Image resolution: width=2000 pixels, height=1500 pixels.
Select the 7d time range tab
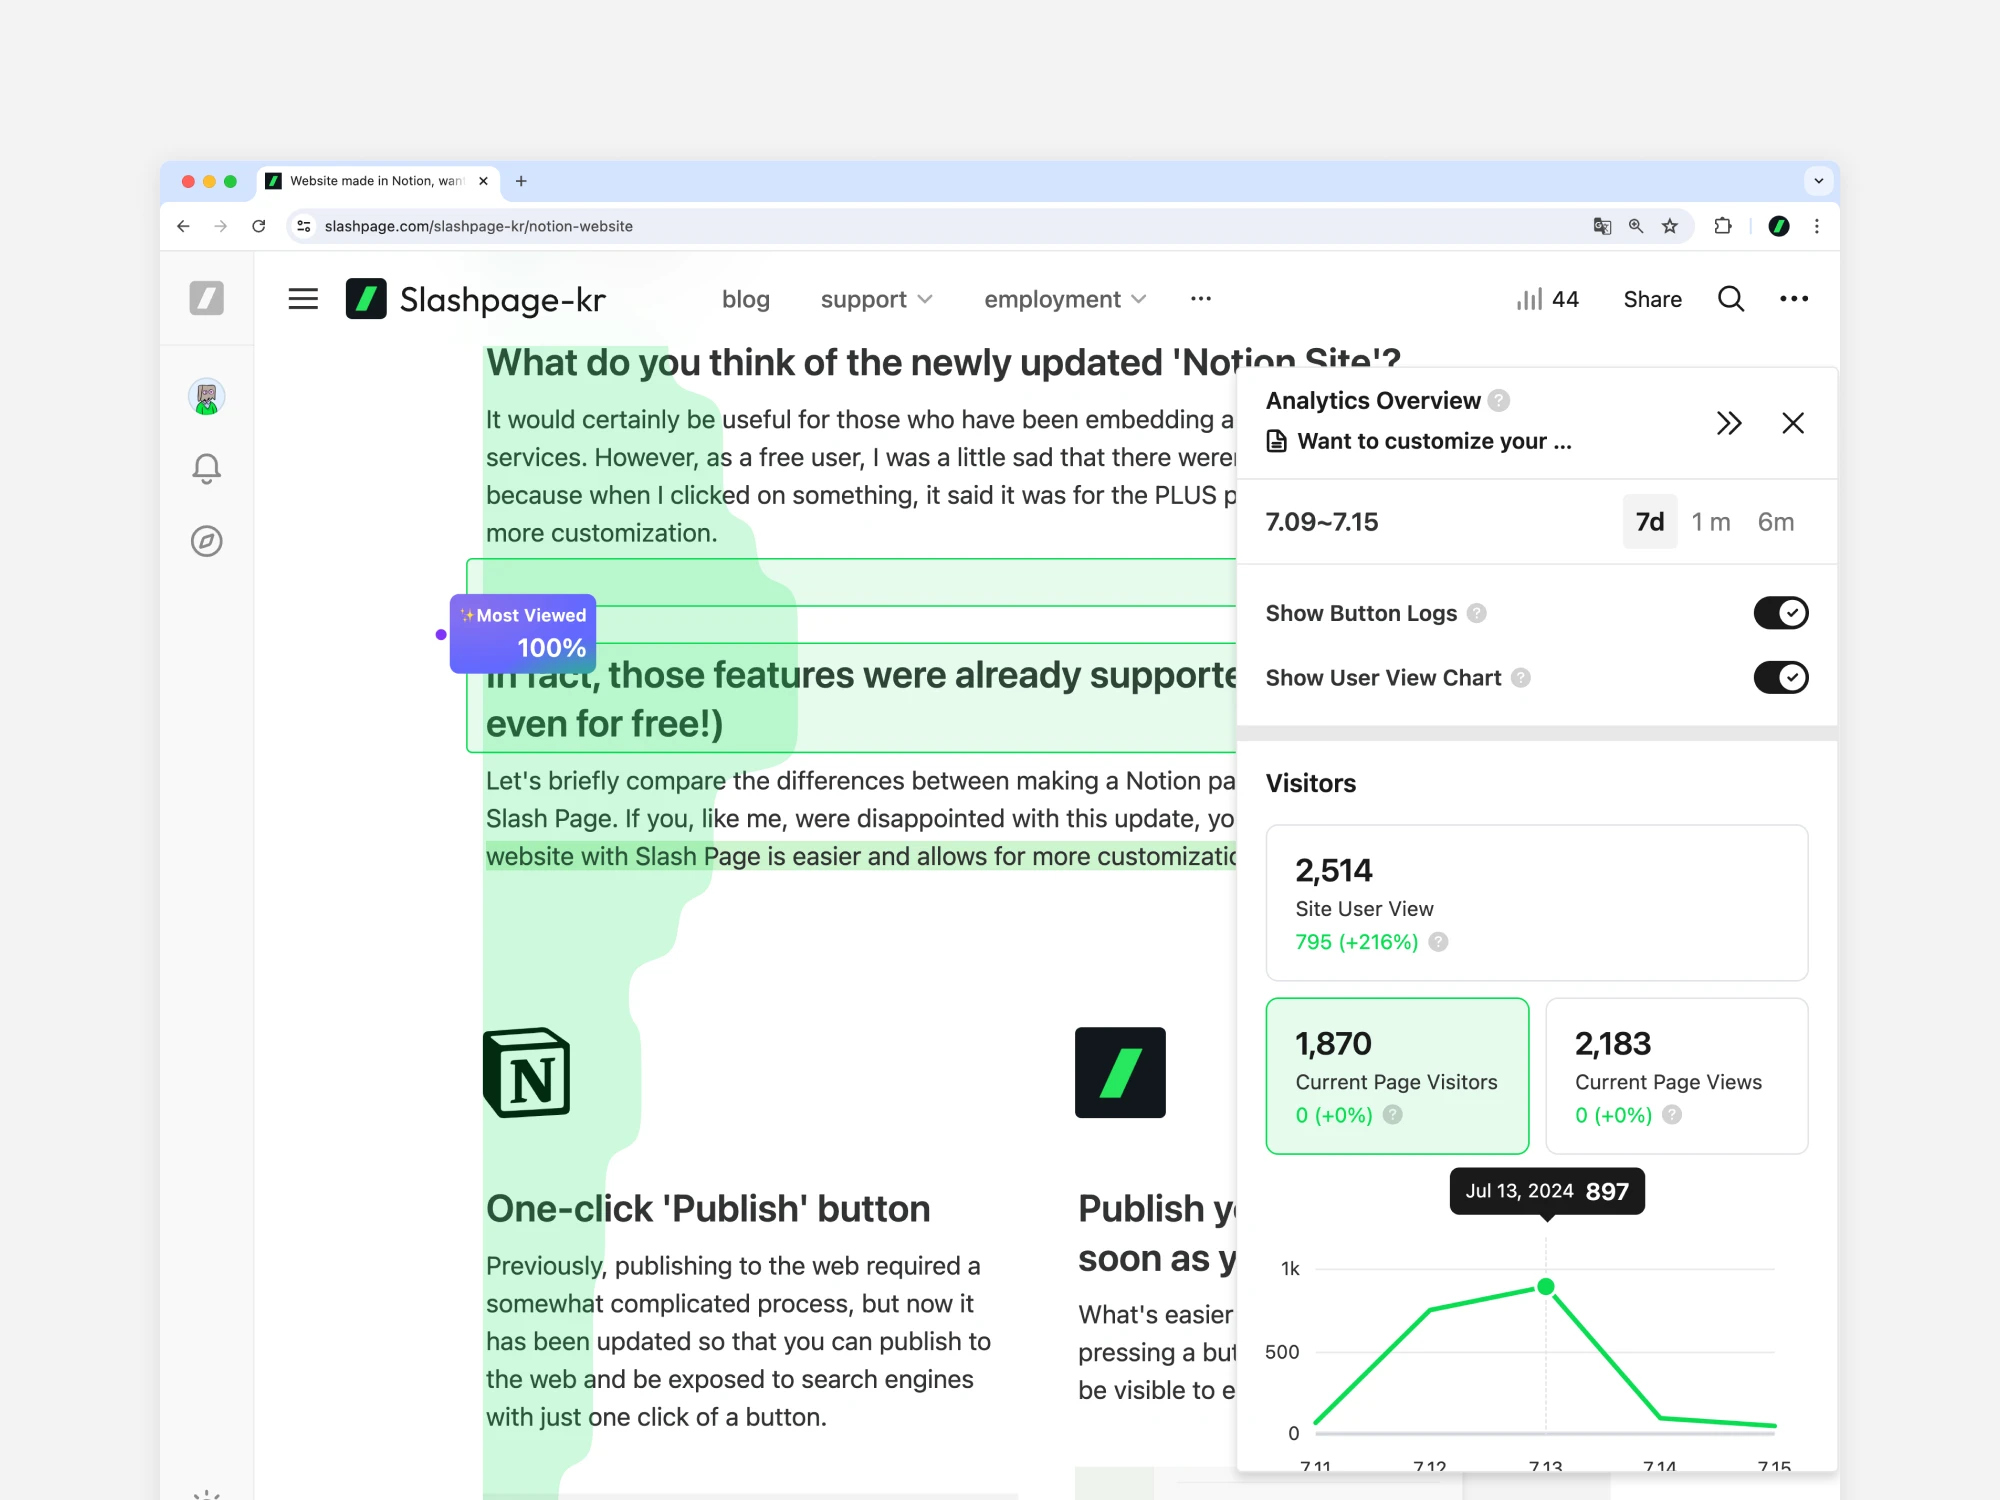[1650, 522]
